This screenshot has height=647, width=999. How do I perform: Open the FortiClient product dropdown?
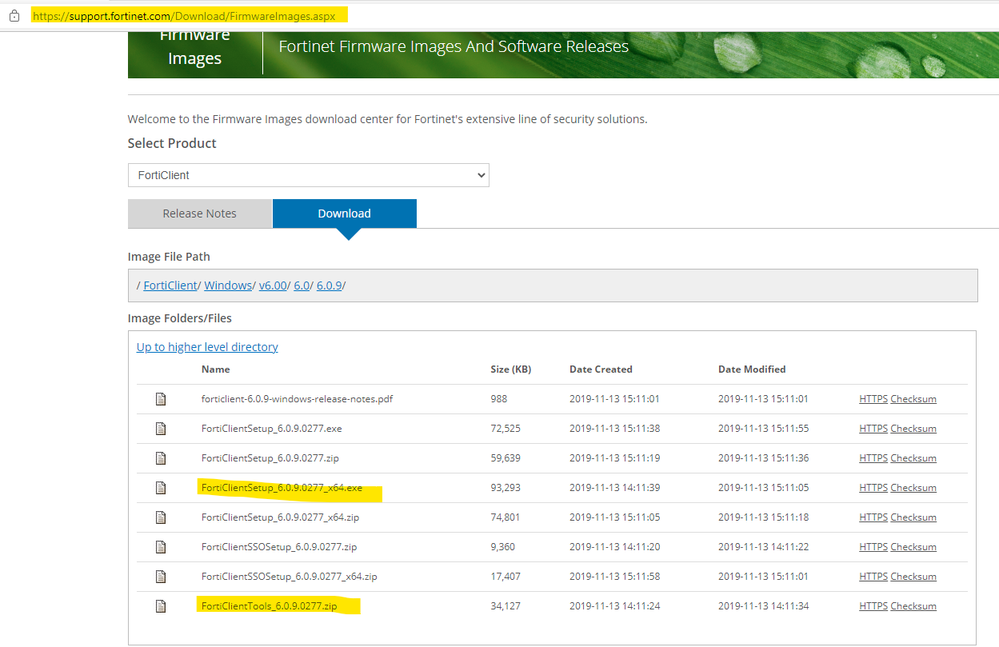pyautogui.click(x=308, y=175)
